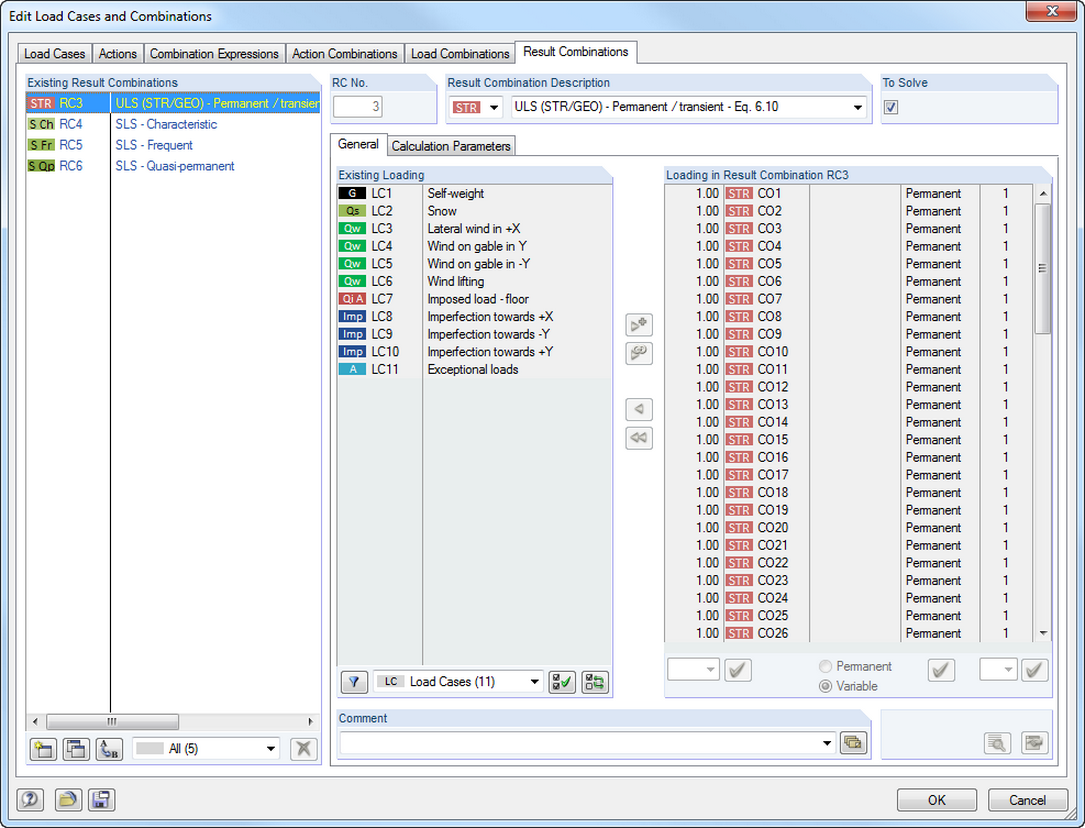This screenshot has width=1085, height=828.
Task: Remove selected loading with single left arrow
Action: (x=639, y=409)
